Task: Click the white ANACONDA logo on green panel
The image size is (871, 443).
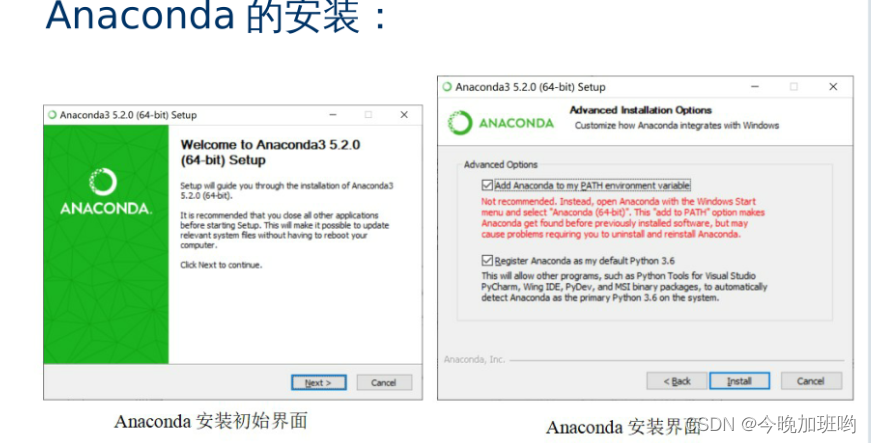Action: [104, 192]
